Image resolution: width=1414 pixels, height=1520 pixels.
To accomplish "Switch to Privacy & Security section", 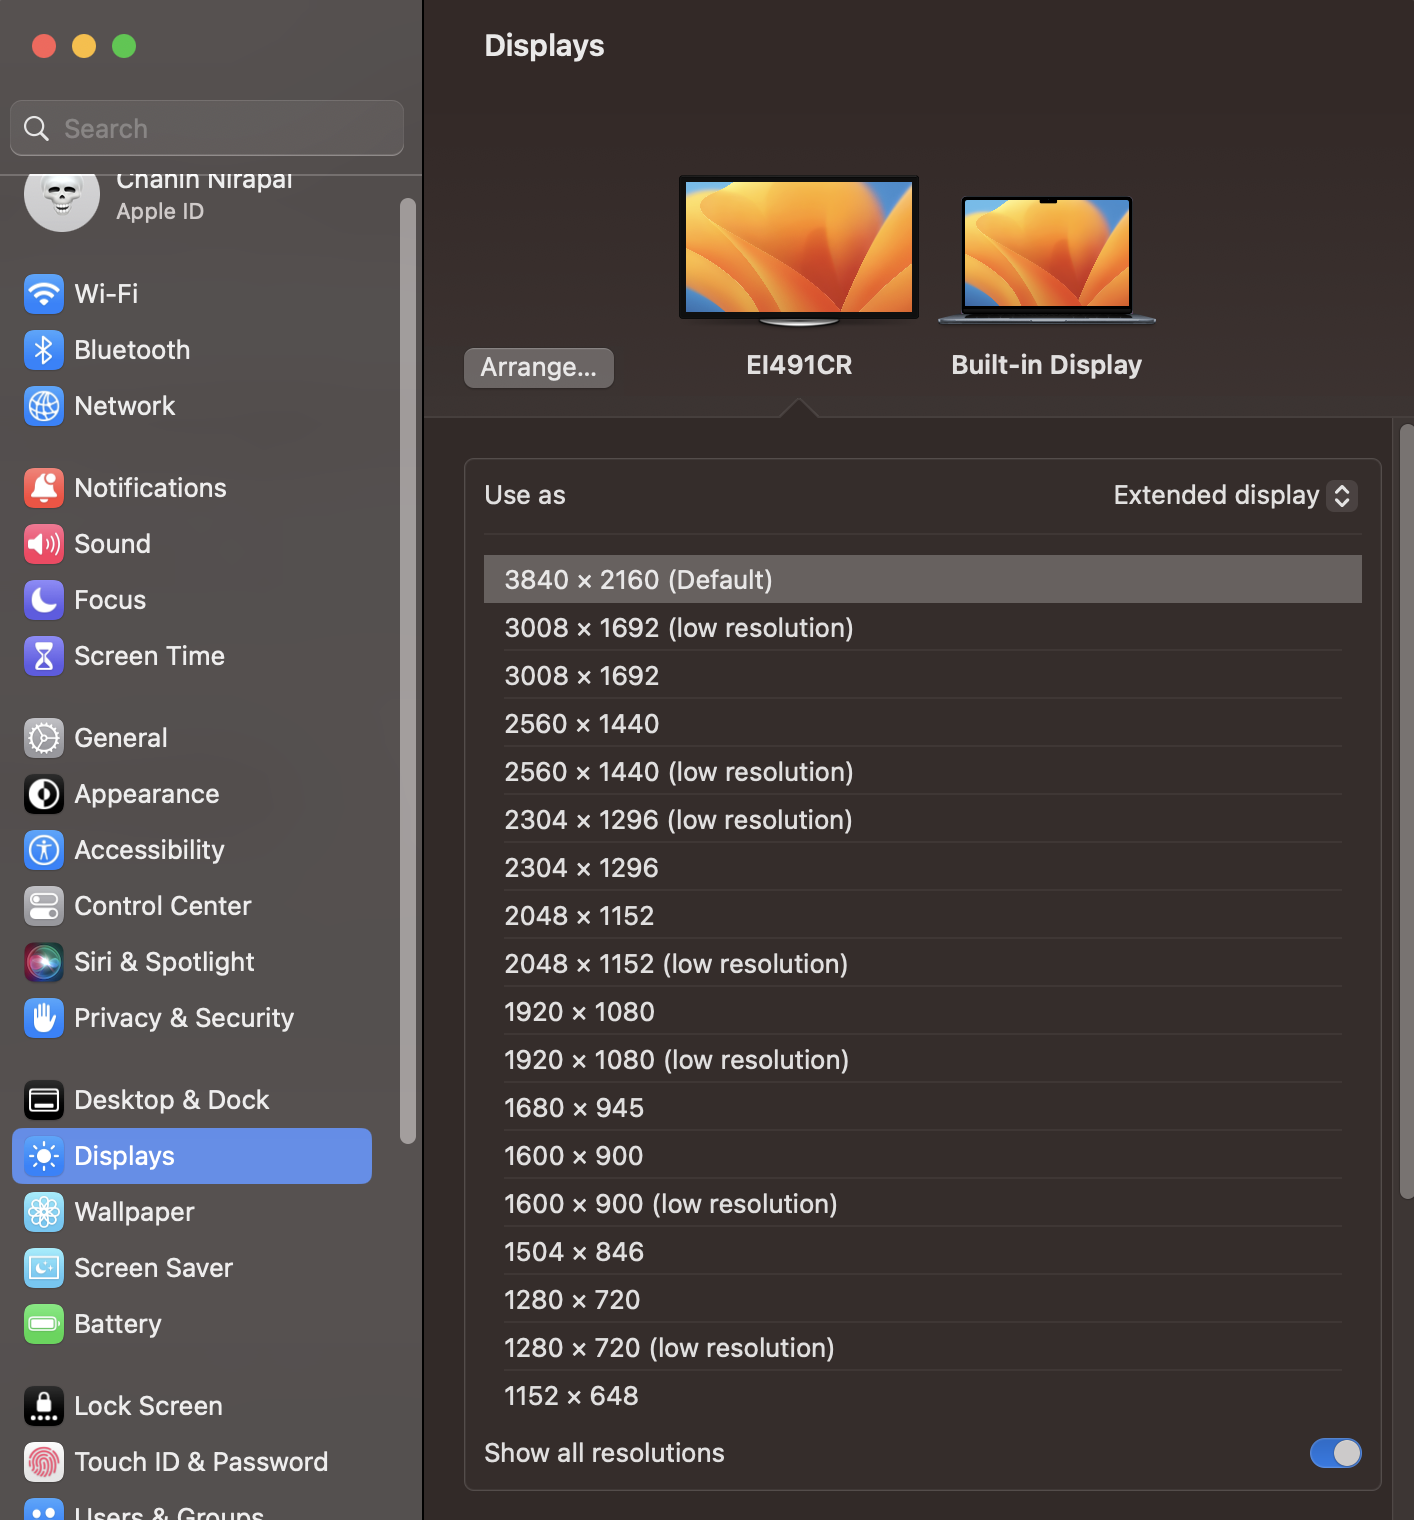I will coord(44,1017).
